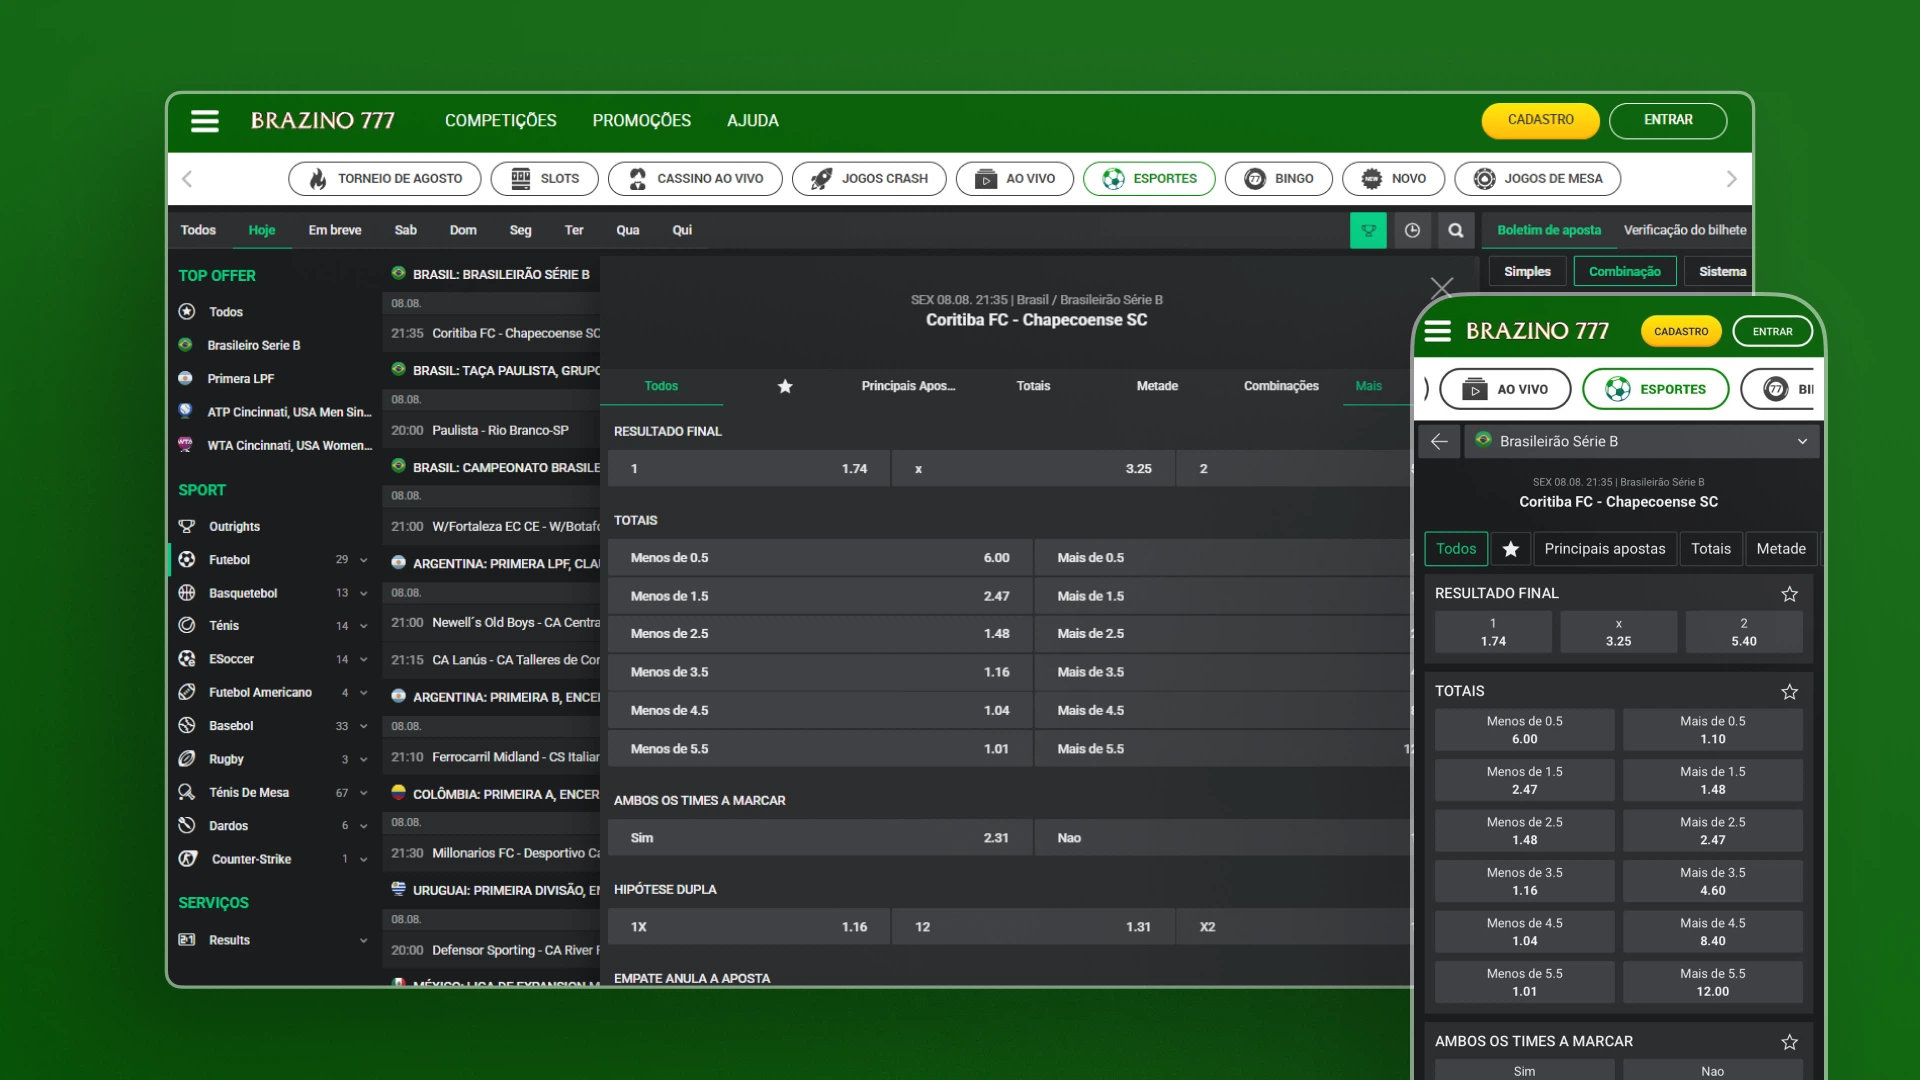1920x1080 pixels.
Task: Click the yellow CADASTRO button in desktop header
Action: 1540,120
